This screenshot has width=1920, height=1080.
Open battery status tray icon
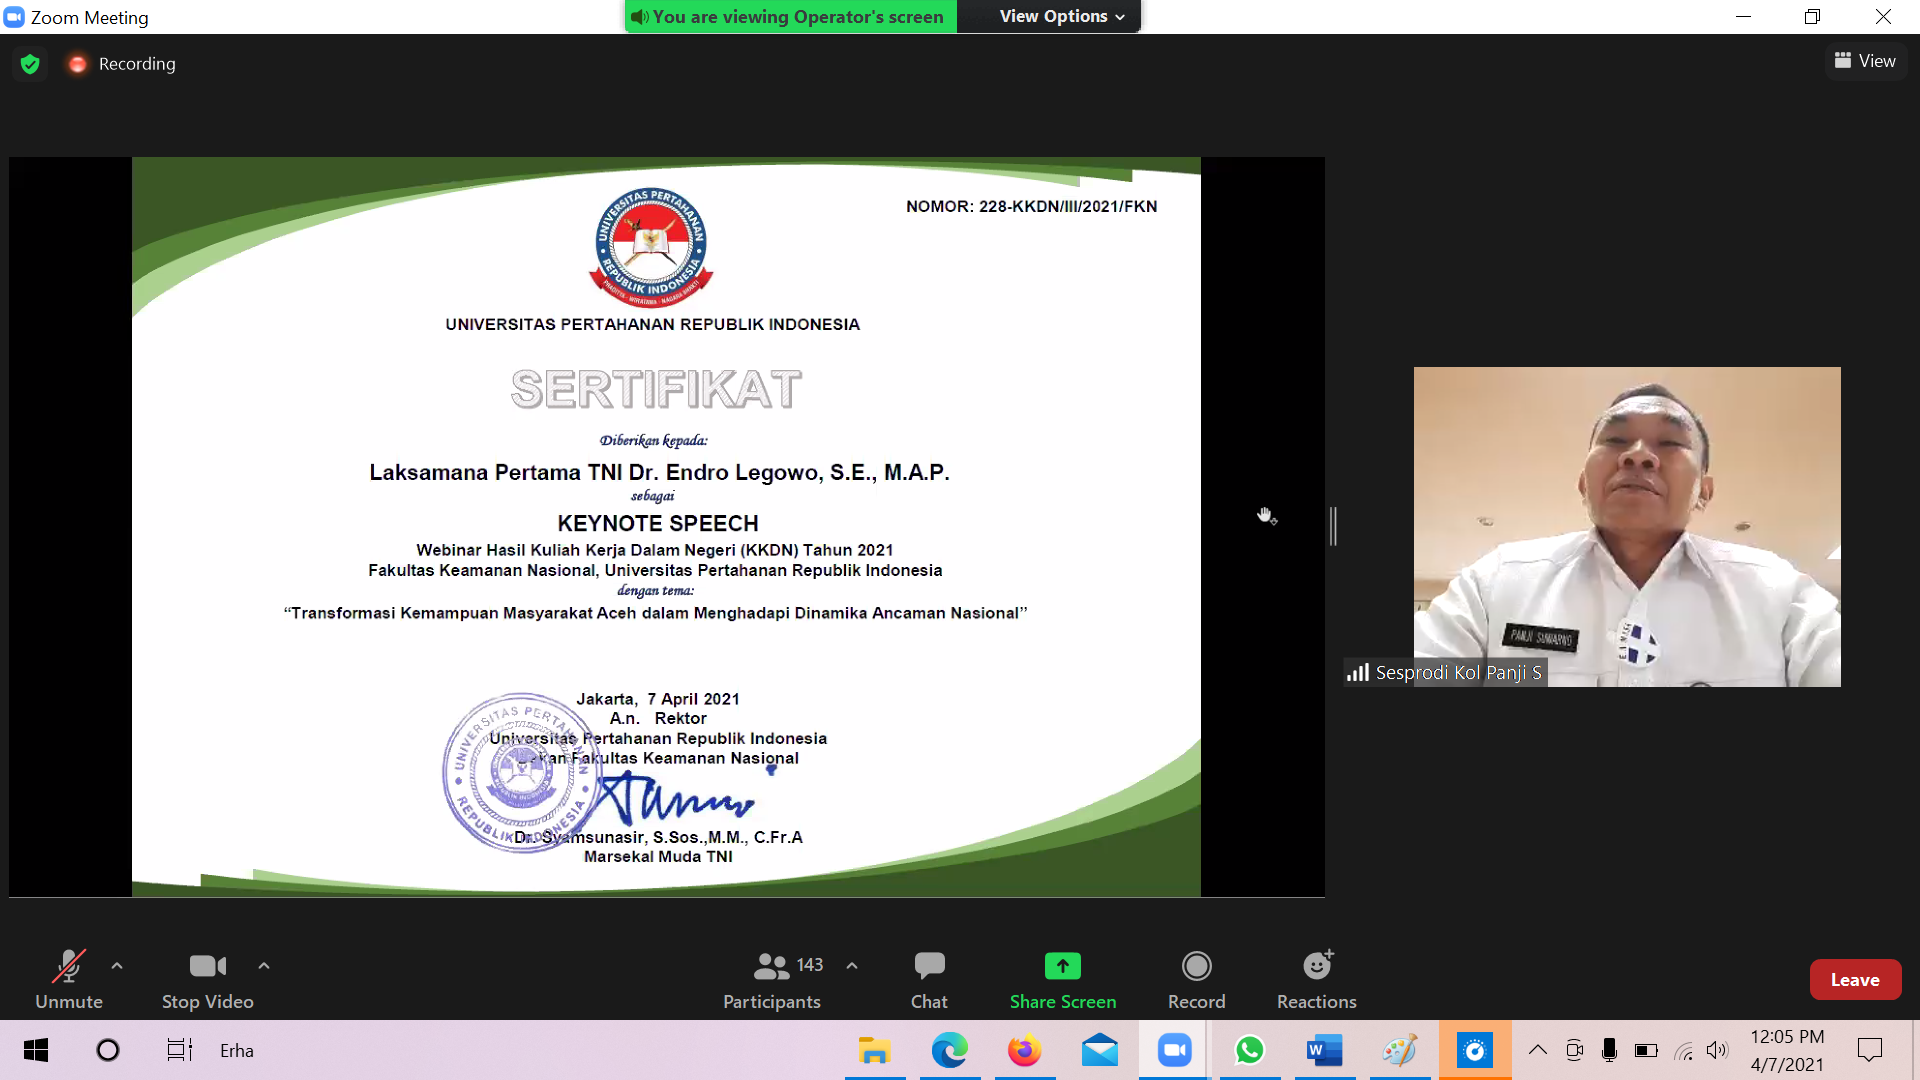pyautogui.click(x=1646, y=1050)
